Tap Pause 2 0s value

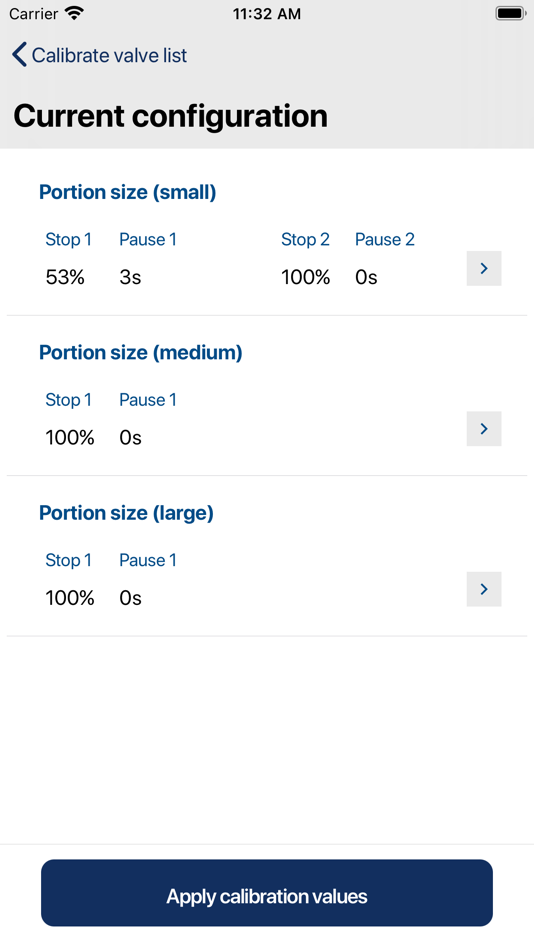click(x=366, y=277)
